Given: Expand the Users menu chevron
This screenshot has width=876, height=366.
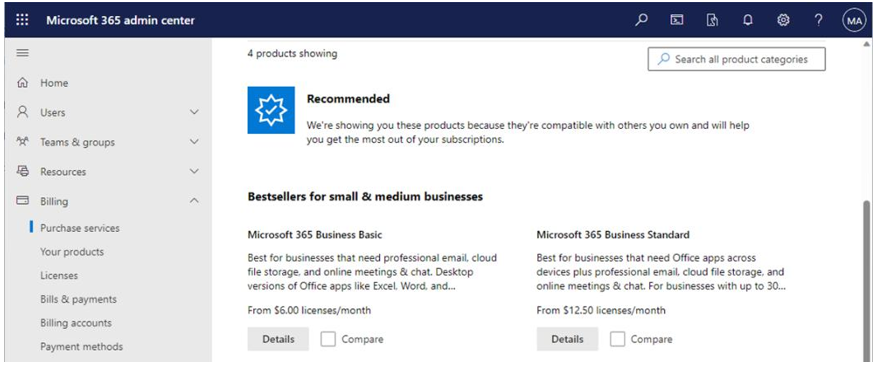Looking at the screenshot, I should 194,112.
